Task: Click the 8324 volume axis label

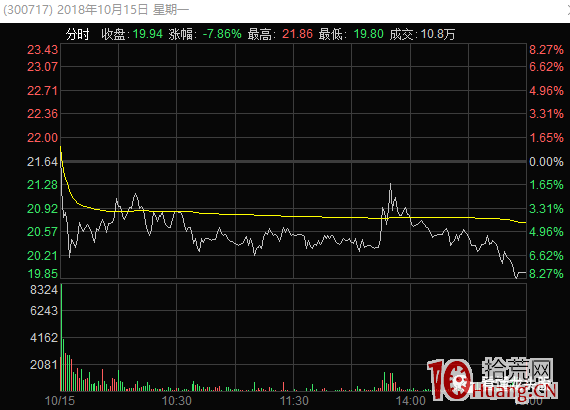Action: tap(44, 290)
